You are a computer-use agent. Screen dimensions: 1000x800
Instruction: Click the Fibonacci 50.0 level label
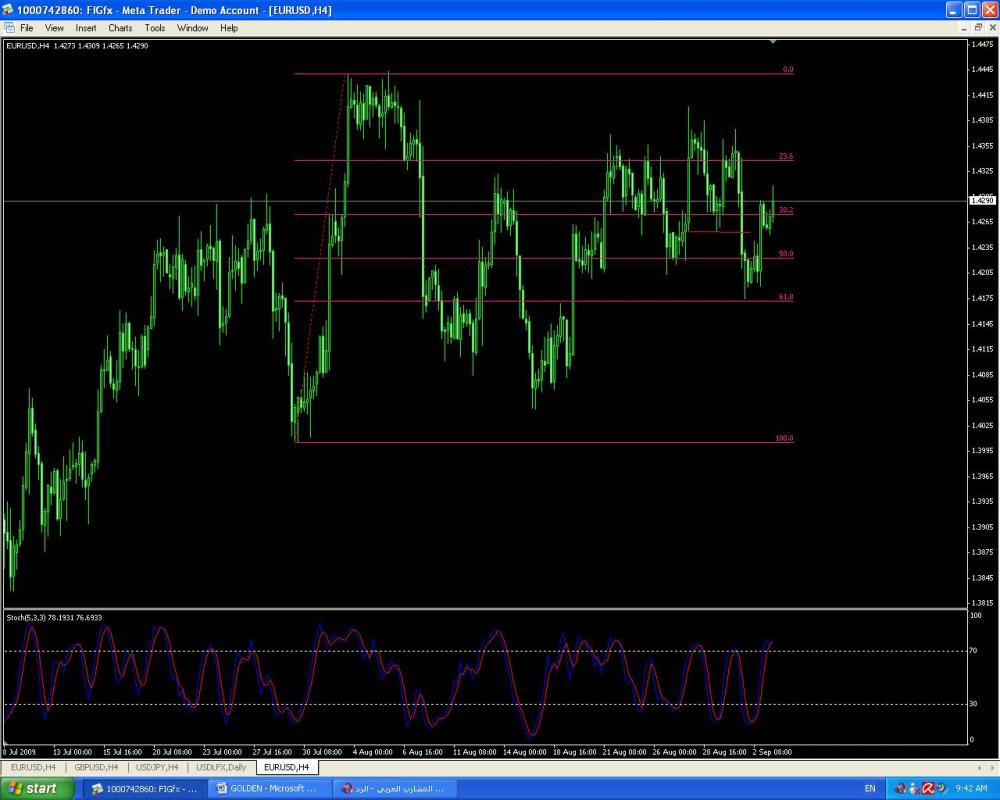pyautogui.click(x=786, y=254)
